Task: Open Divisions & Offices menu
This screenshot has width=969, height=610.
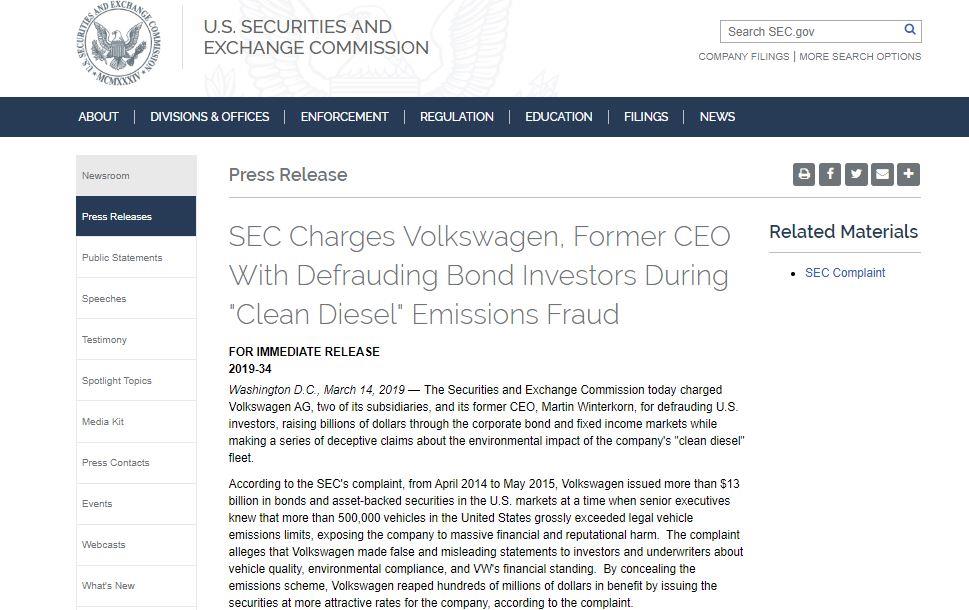Action: point(209,117)
